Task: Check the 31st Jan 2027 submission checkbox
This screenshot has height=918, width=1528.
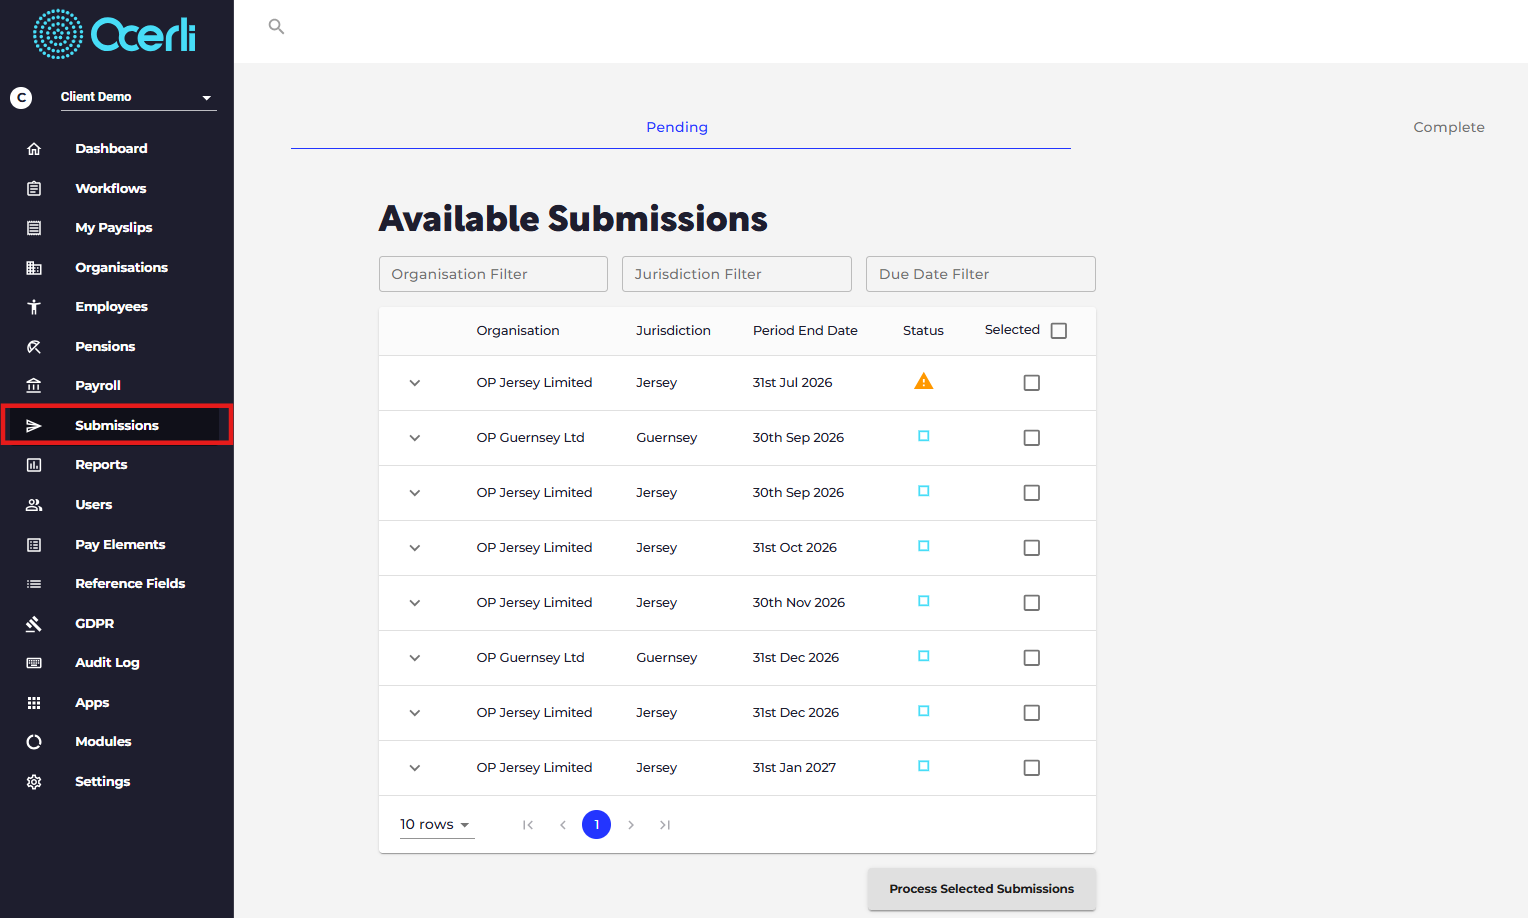Action: click(x=1032, y=768)
